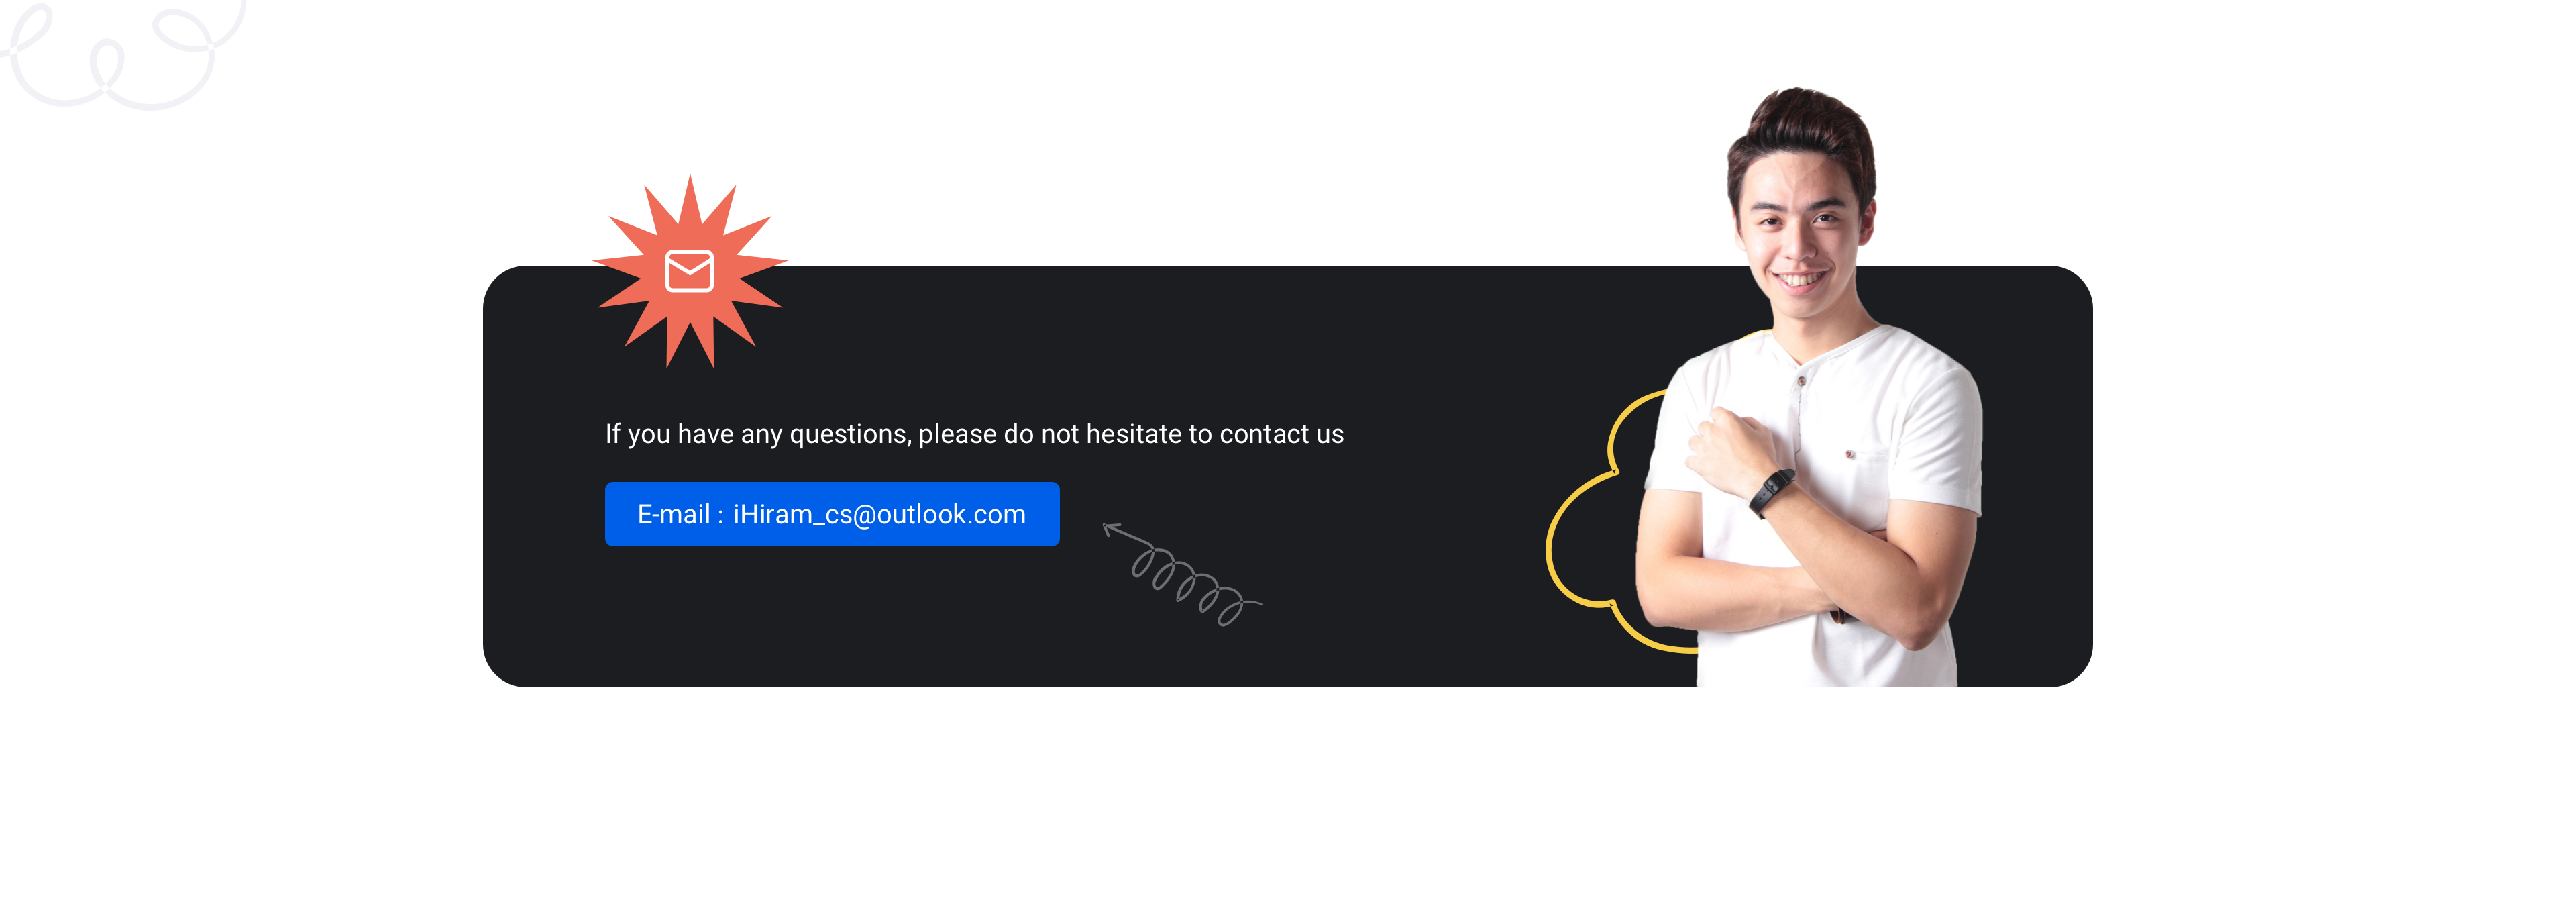Click the "E-mail :" label in the button
Viewport: 2576px width, 906px height.
click(680, 514)
